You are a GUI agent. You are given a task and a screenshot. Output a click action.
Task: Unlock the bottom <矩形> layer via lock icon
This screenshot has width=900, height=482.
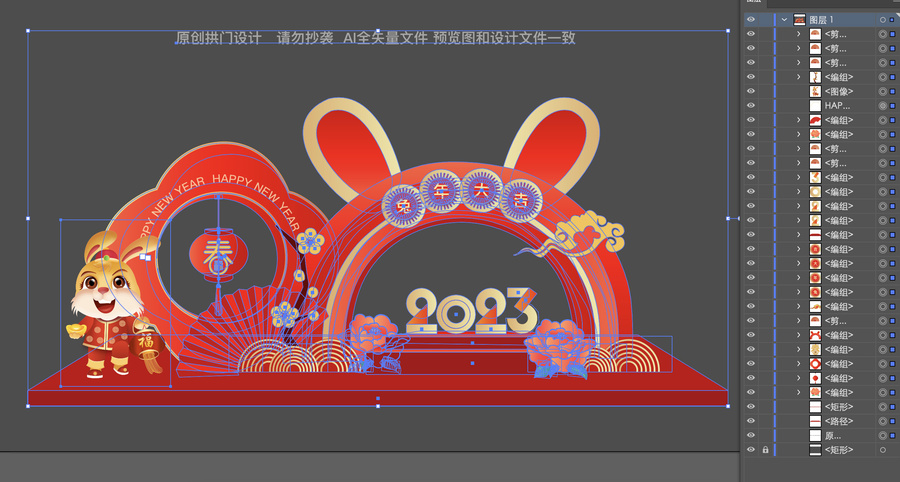pos(765,450)
